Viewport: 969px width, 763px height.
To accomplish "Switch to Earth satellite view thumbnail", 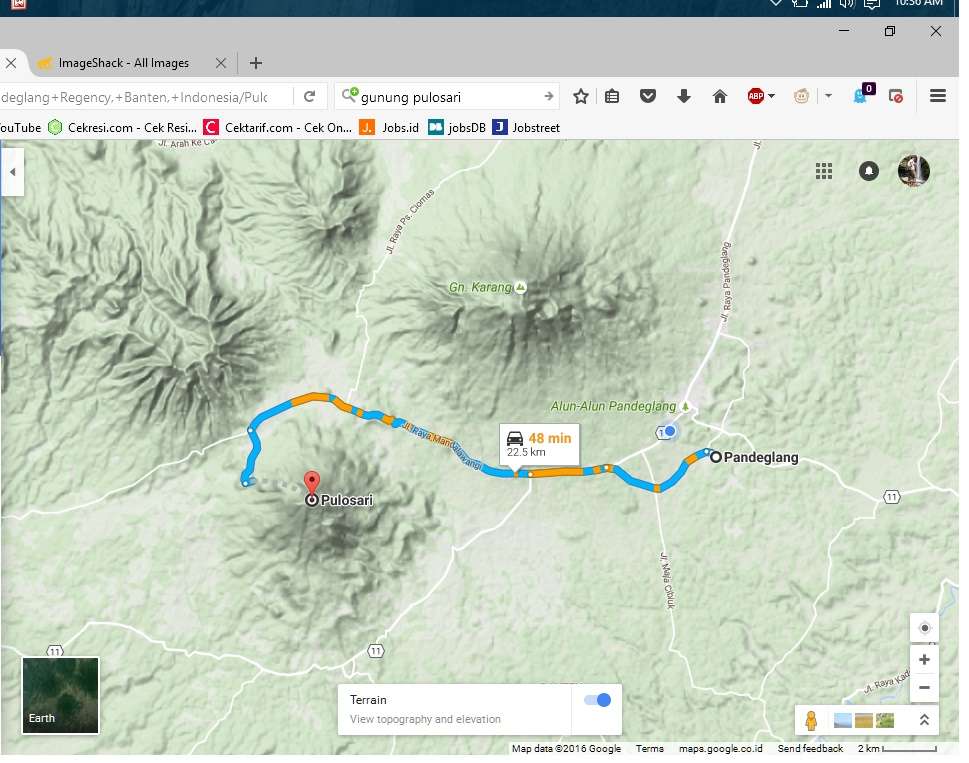I will [x=61, y=695].
